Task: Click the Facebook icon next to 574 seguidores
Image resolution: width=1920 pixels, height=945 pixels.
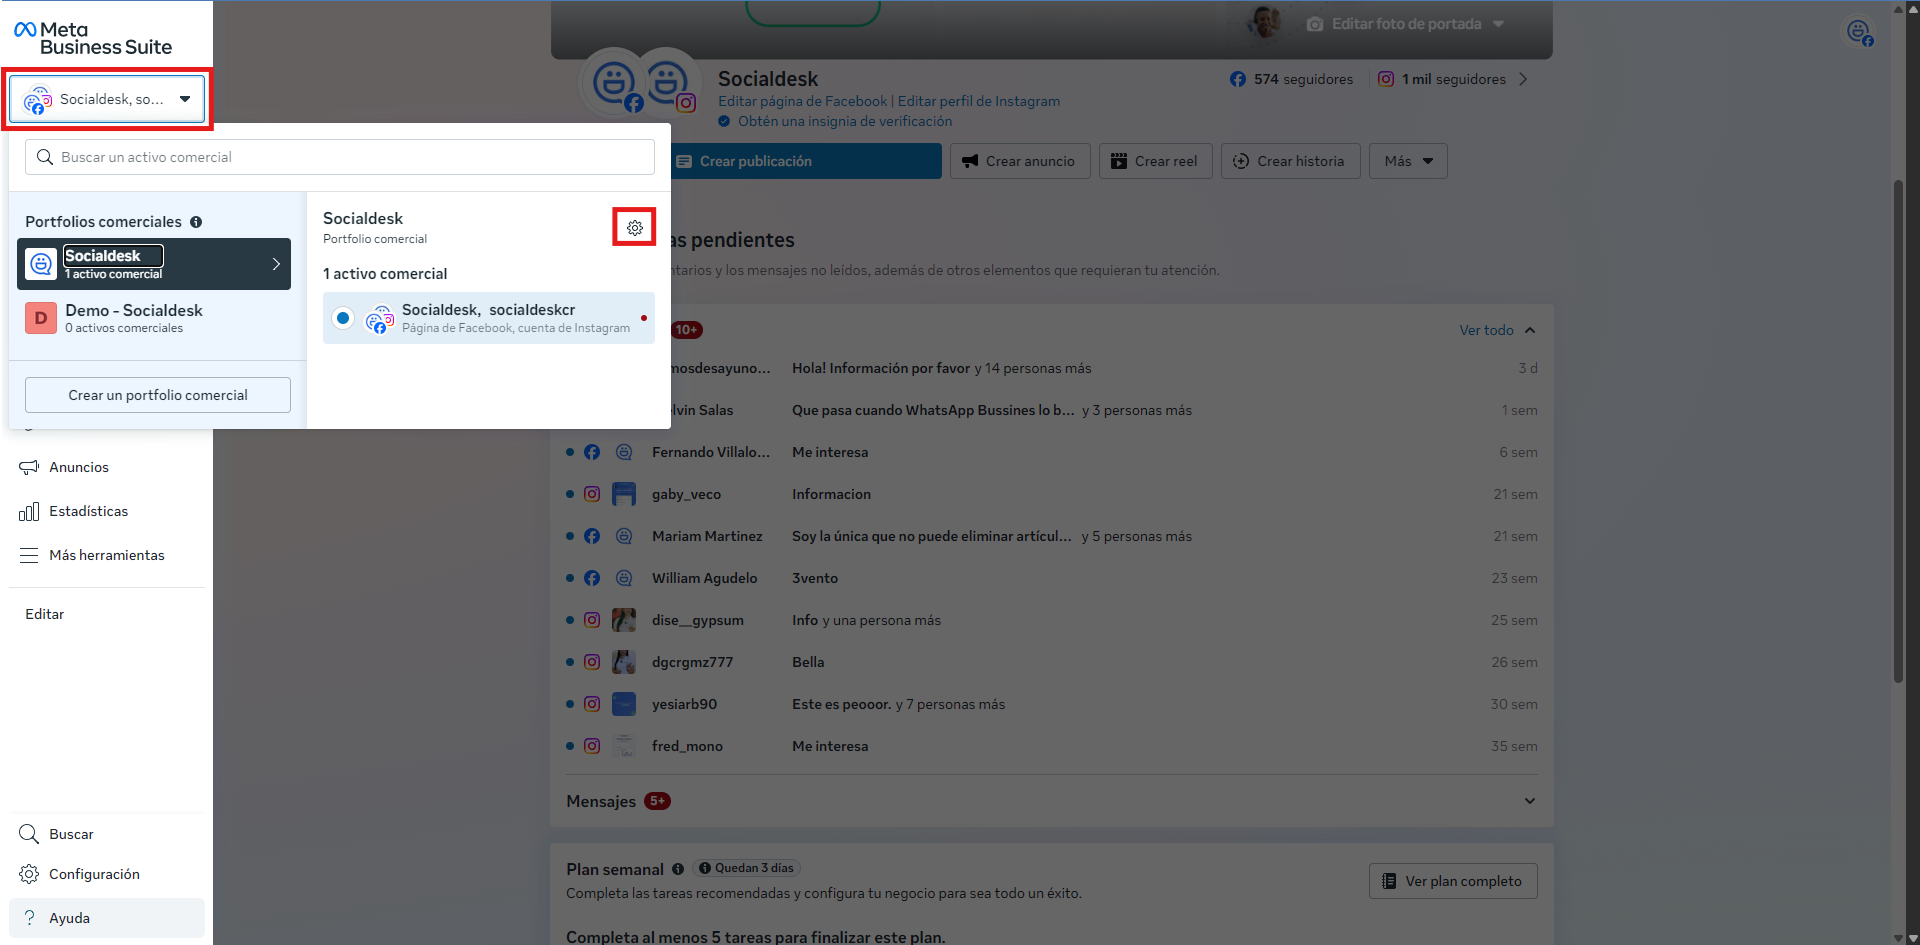Action: (1238, 79)
